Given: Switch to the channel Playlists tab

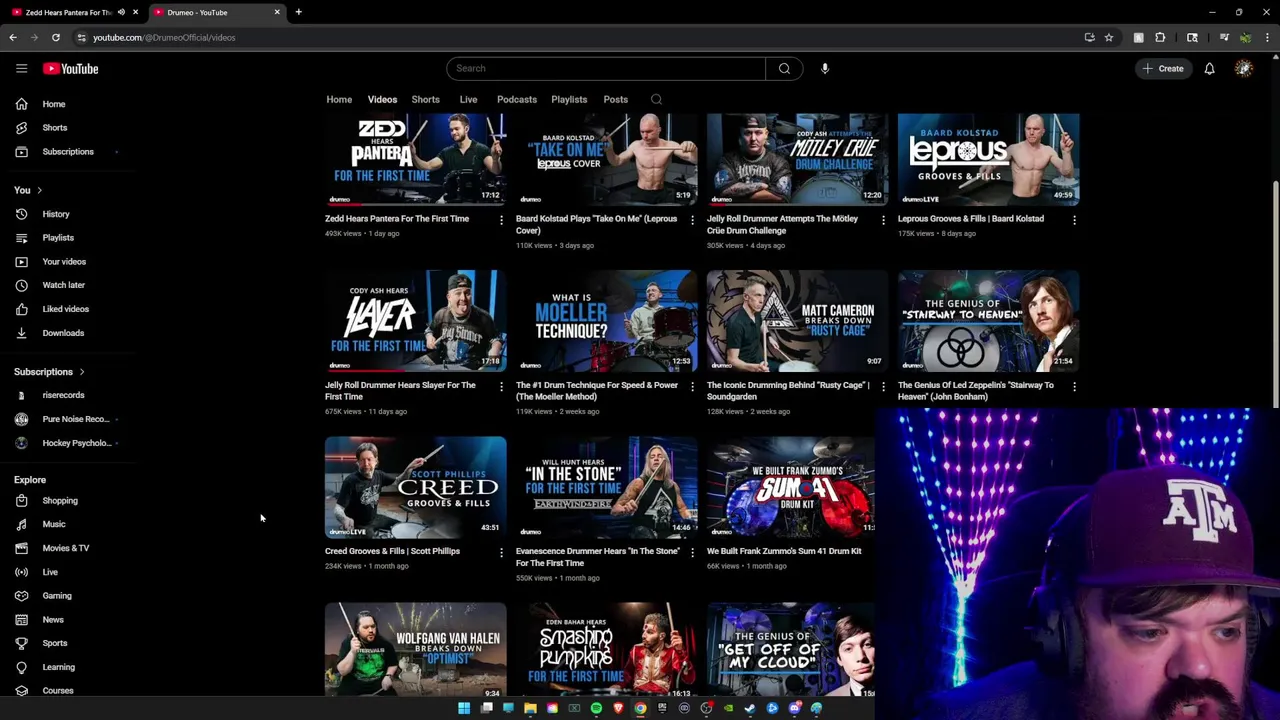Looking at the screenshot, I should pos(569,99).
